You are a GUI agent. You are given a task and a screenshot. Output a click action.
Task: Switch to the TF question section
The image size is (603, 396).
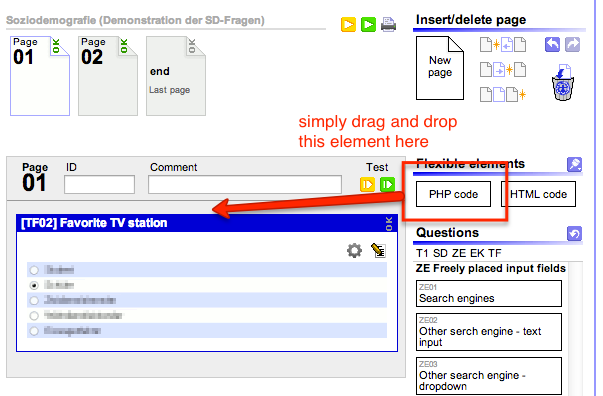[x=495, y=253]
